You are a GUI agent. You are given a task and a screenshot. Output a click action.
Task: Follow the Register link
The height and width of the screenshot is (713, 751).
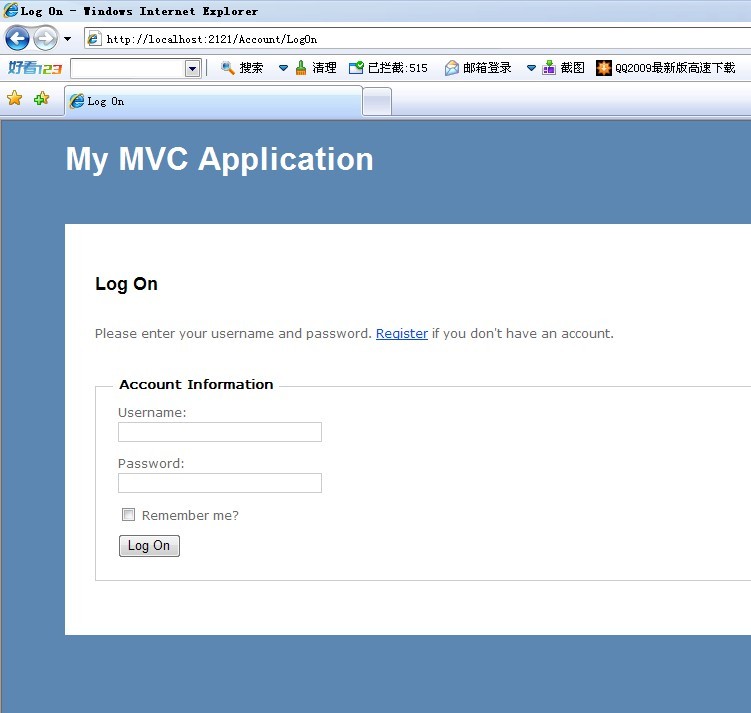[x=402, y=333]
